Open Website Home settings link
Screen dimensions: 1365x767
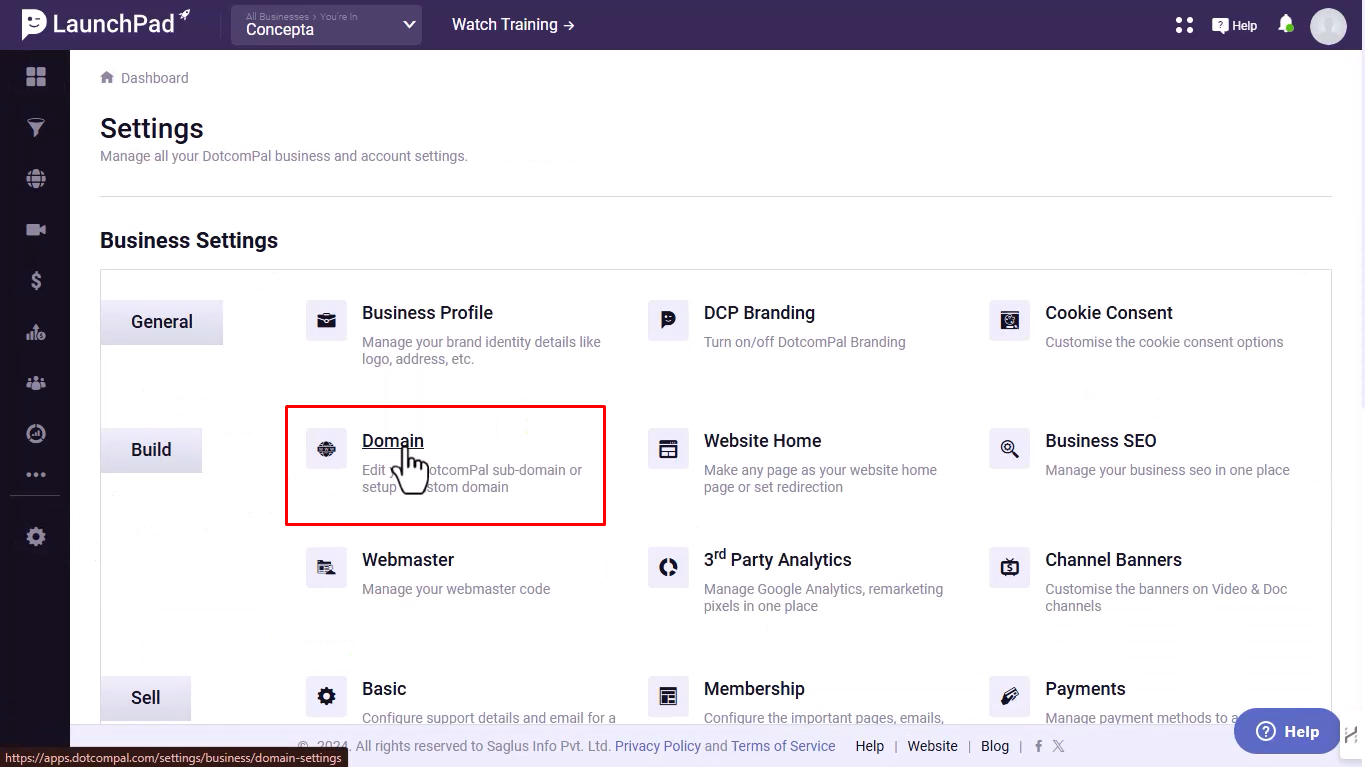pyautogui.click(x=762, y=441)
